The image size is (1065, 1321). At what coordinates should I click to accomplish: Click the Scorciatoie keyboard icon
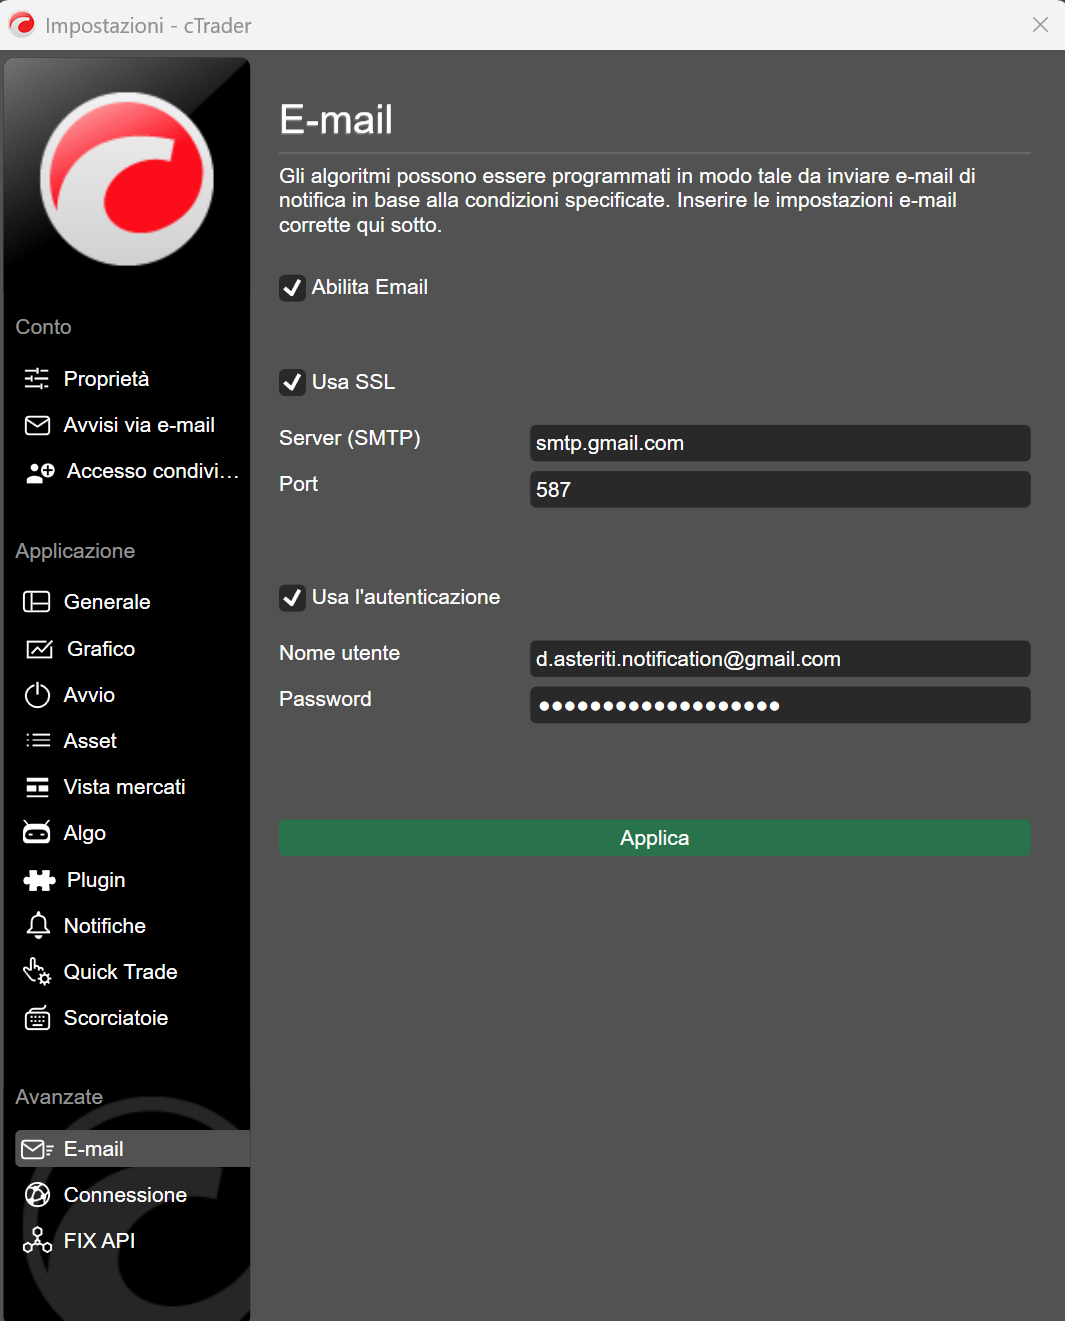point(37,1018)
